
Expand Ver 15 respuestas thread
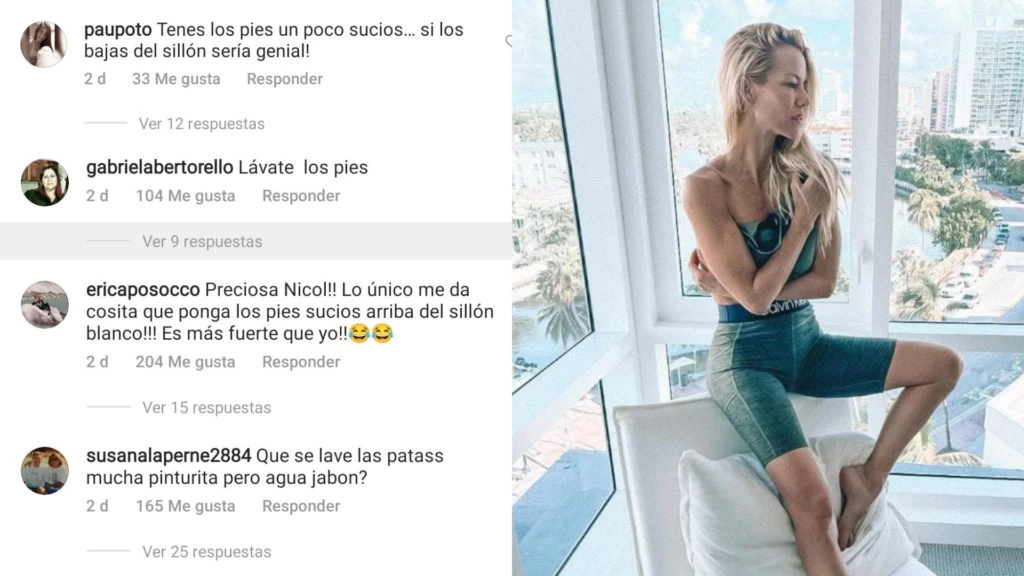point(206,408)
